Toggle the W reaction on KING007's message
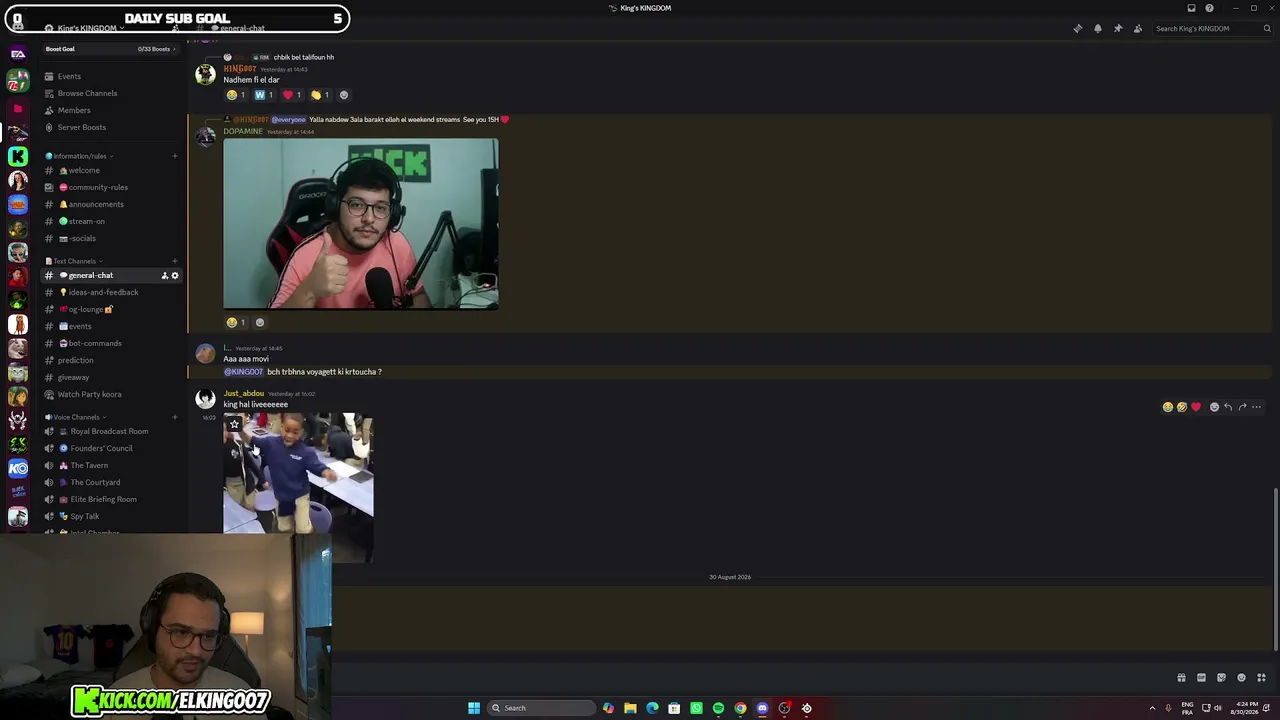This screenshot has width=1280, height=720. tap(264, 95)
